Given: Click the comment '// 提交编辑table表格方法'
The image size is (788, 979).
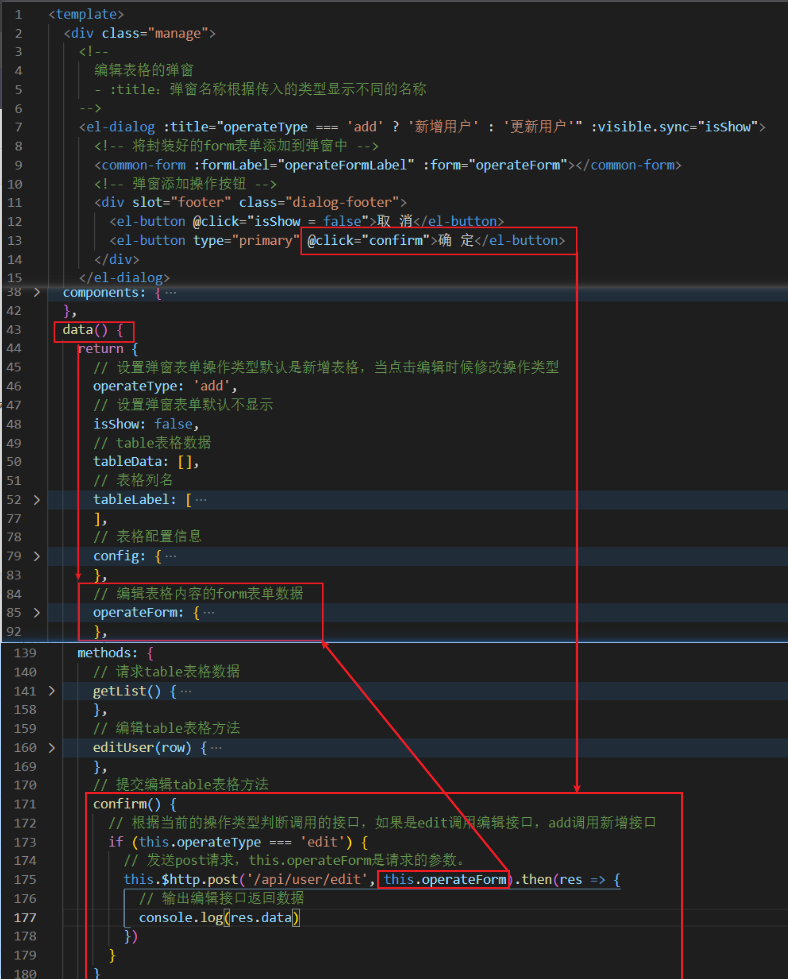Looking at the screenshot, I should pyautogui.click(x=181, y=785).
